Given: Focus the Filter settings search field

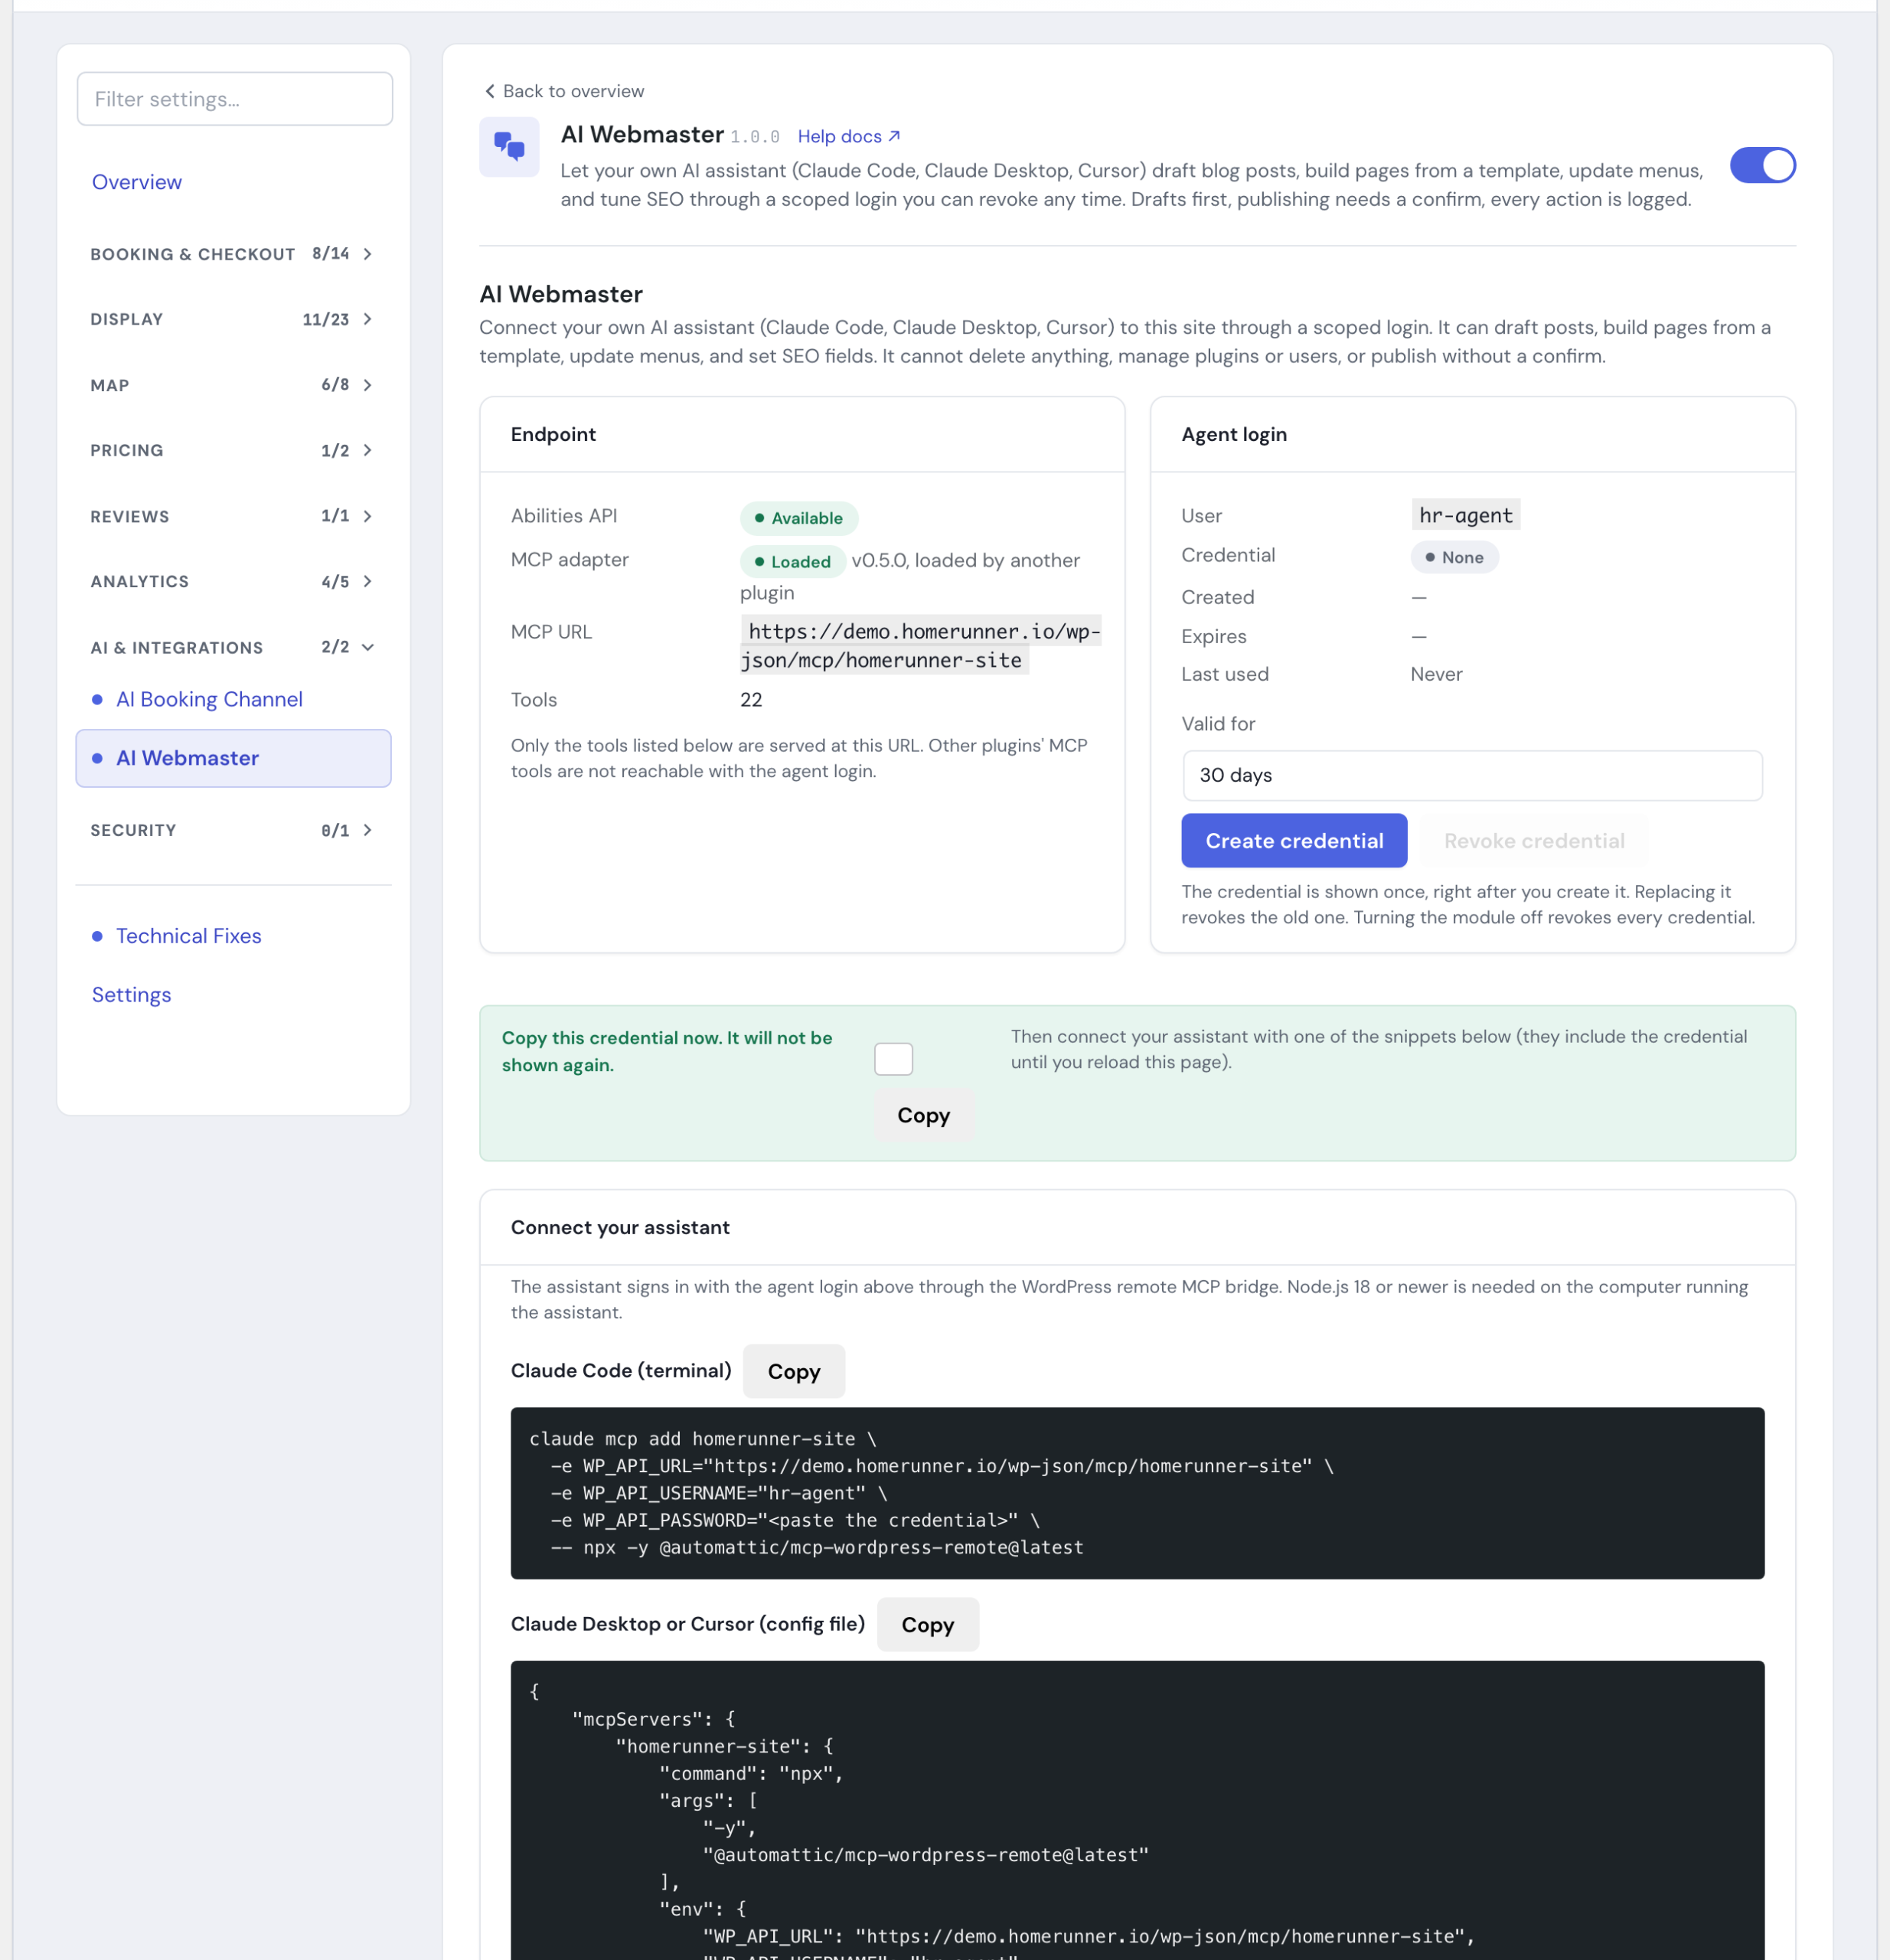Looking at the screenshot, I should (235, 99).
